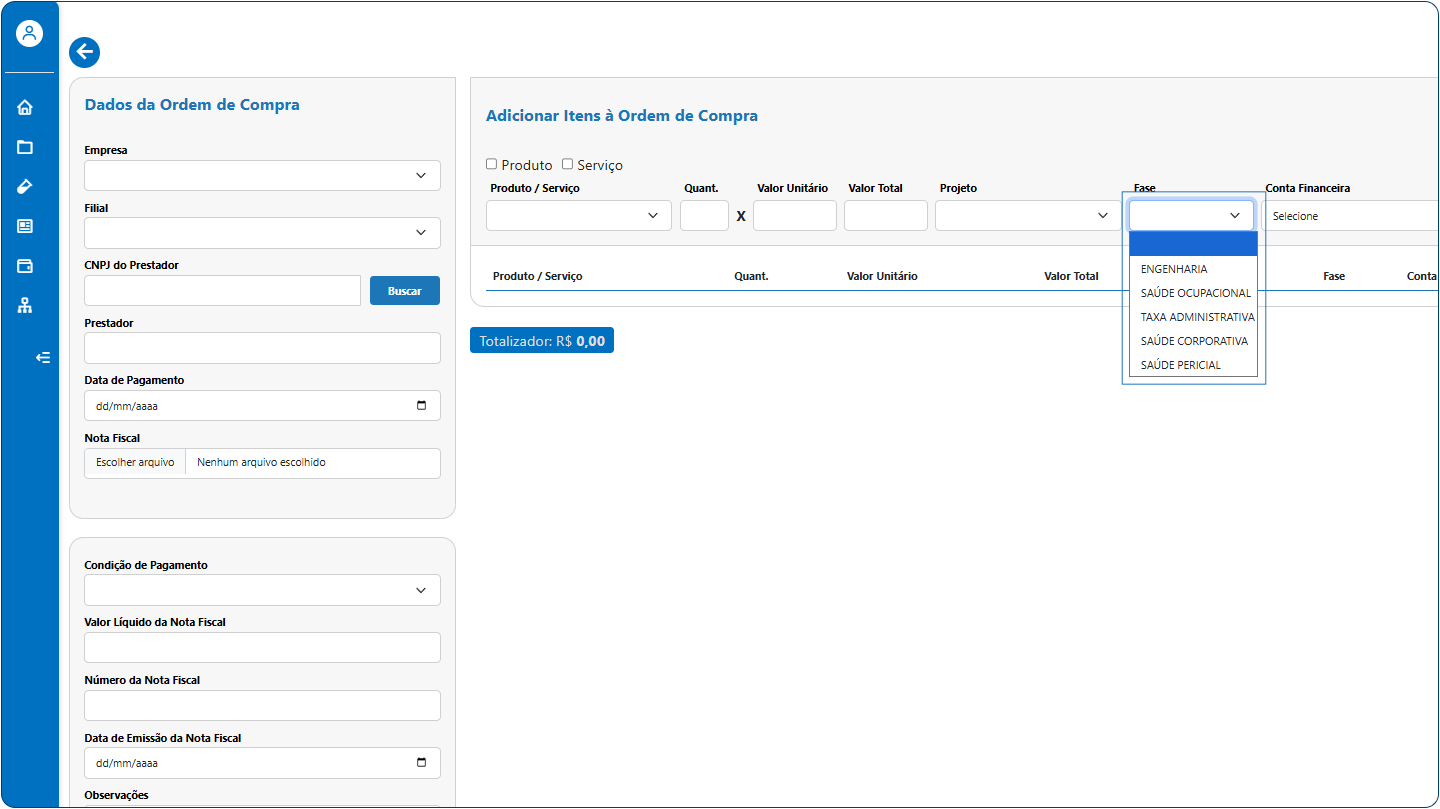This screenshot has width=1440, height=809.
Task: Check the Produto checkbox
Action: pos(491,164)
